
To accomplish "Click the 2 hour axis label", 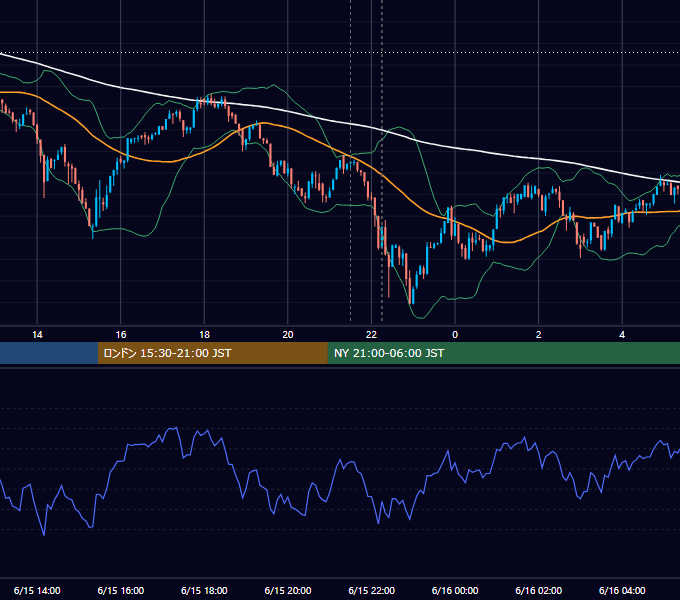I will [538, 335].
